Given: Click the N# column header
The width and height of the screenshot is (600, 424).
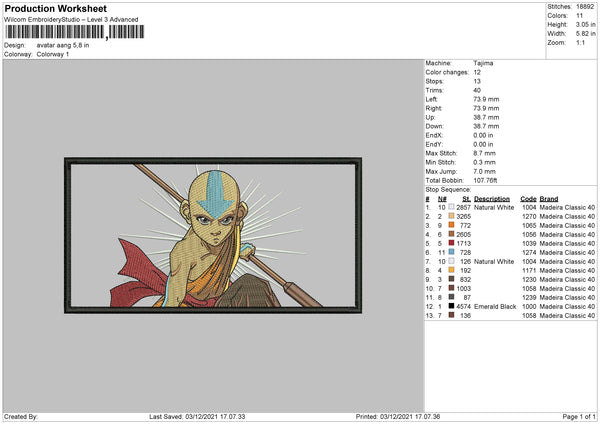Looking at the screenshot, I should click(442, 199).
